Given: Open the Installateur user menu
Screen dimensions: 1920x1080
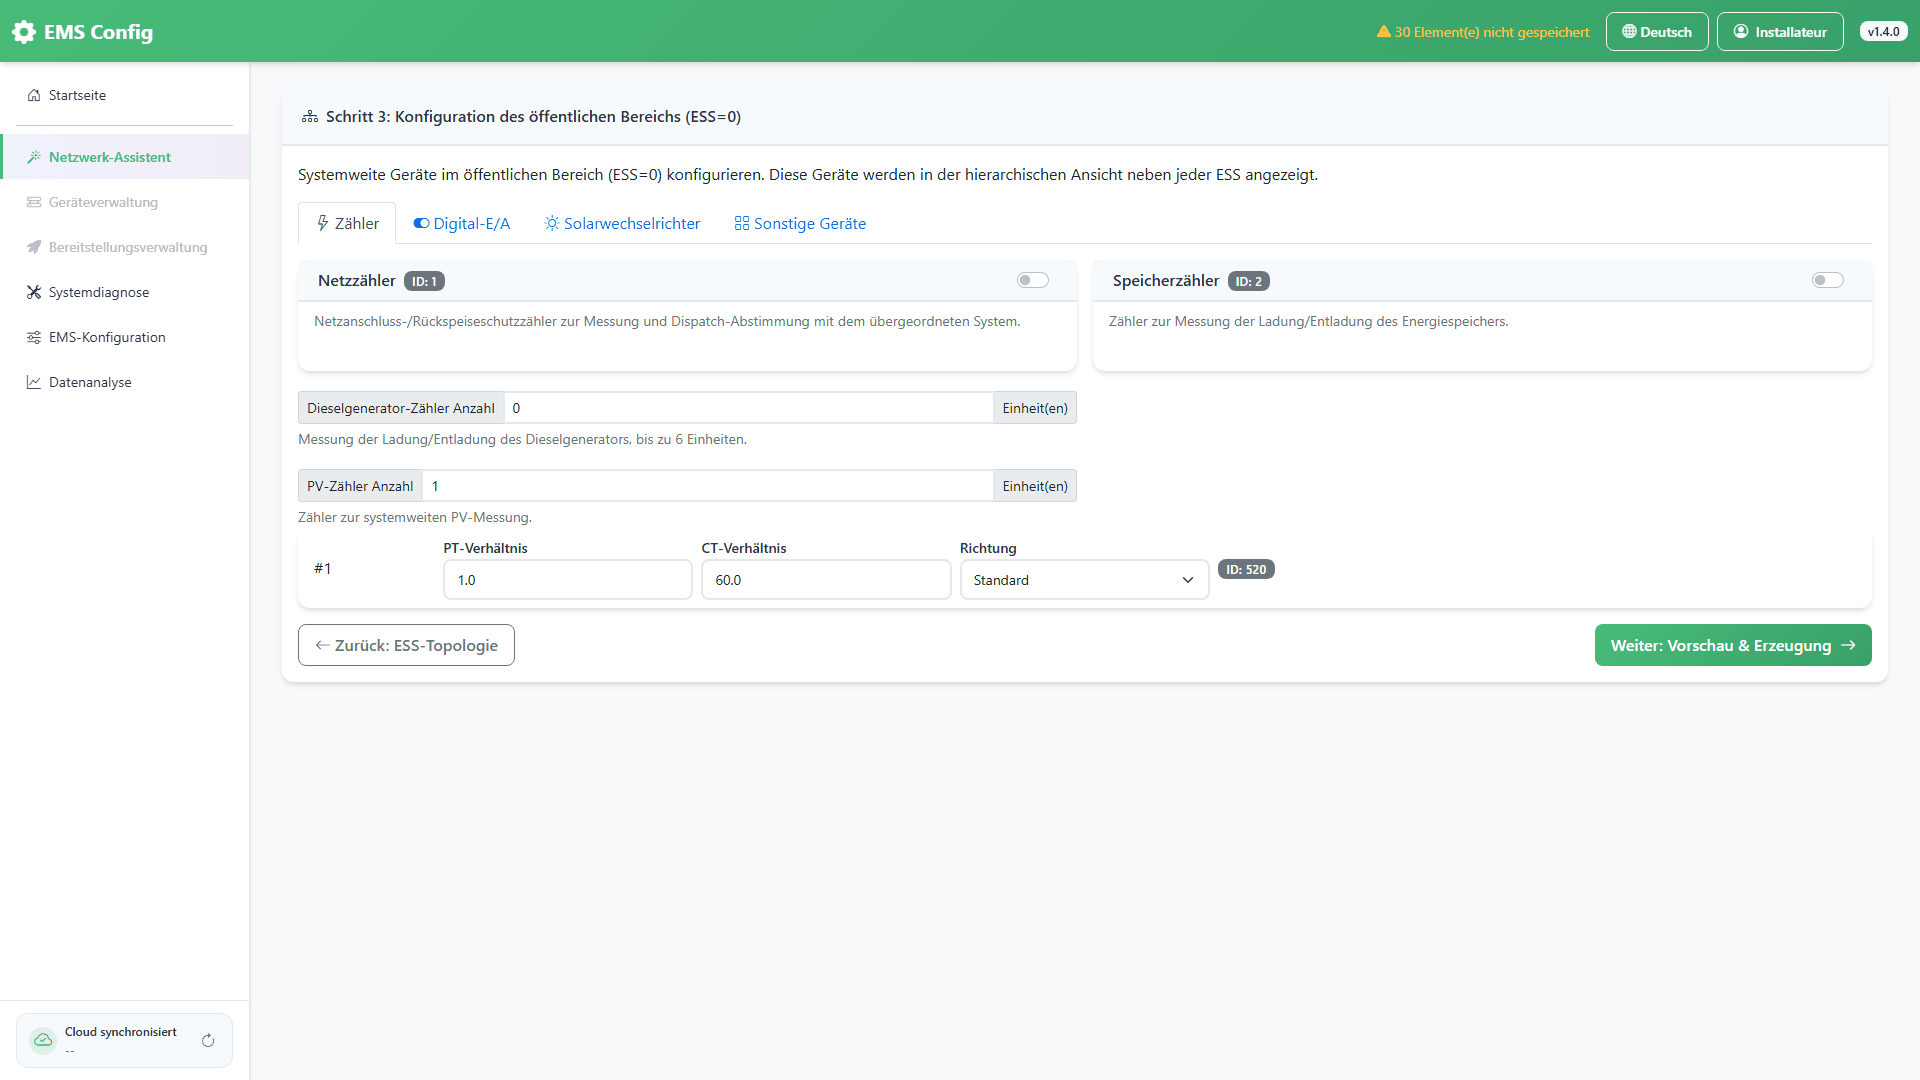Looking at the screenshot, I should pos(1780,32).
